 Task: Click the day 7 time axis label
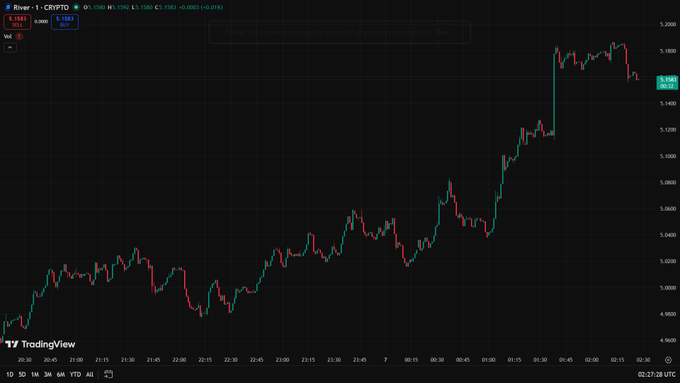tap(386, 360)
